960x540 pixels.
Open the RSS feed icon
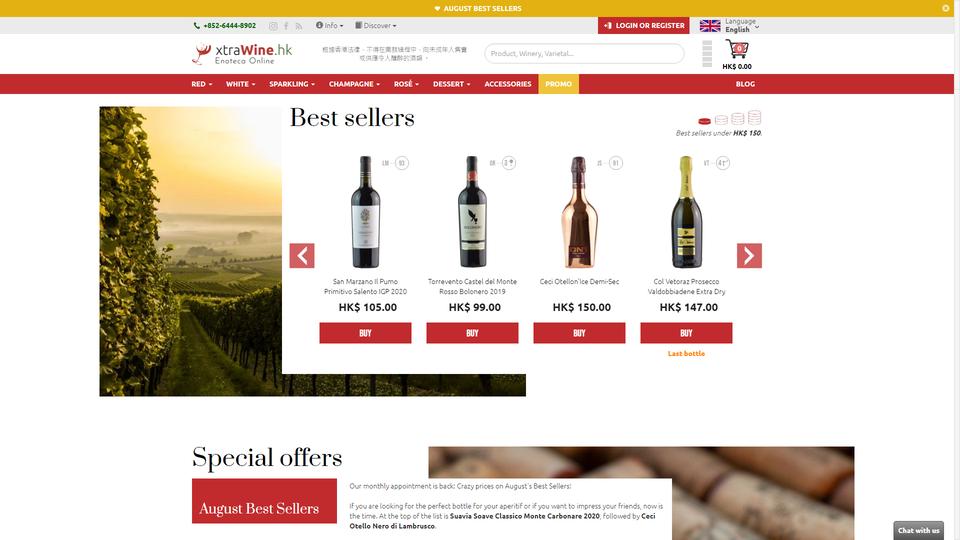coord(299,26)
